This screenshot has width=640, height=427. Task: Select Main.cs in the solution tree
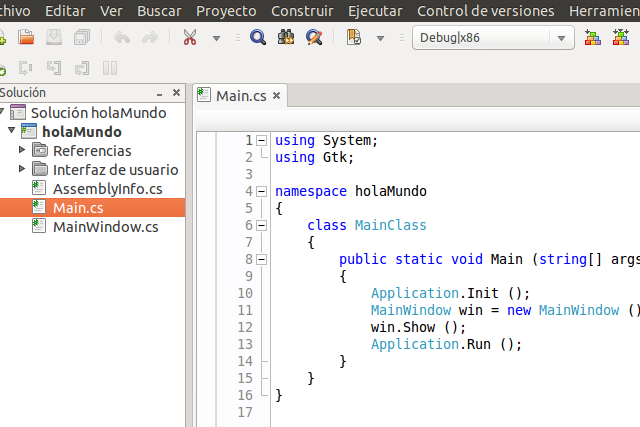78,208
